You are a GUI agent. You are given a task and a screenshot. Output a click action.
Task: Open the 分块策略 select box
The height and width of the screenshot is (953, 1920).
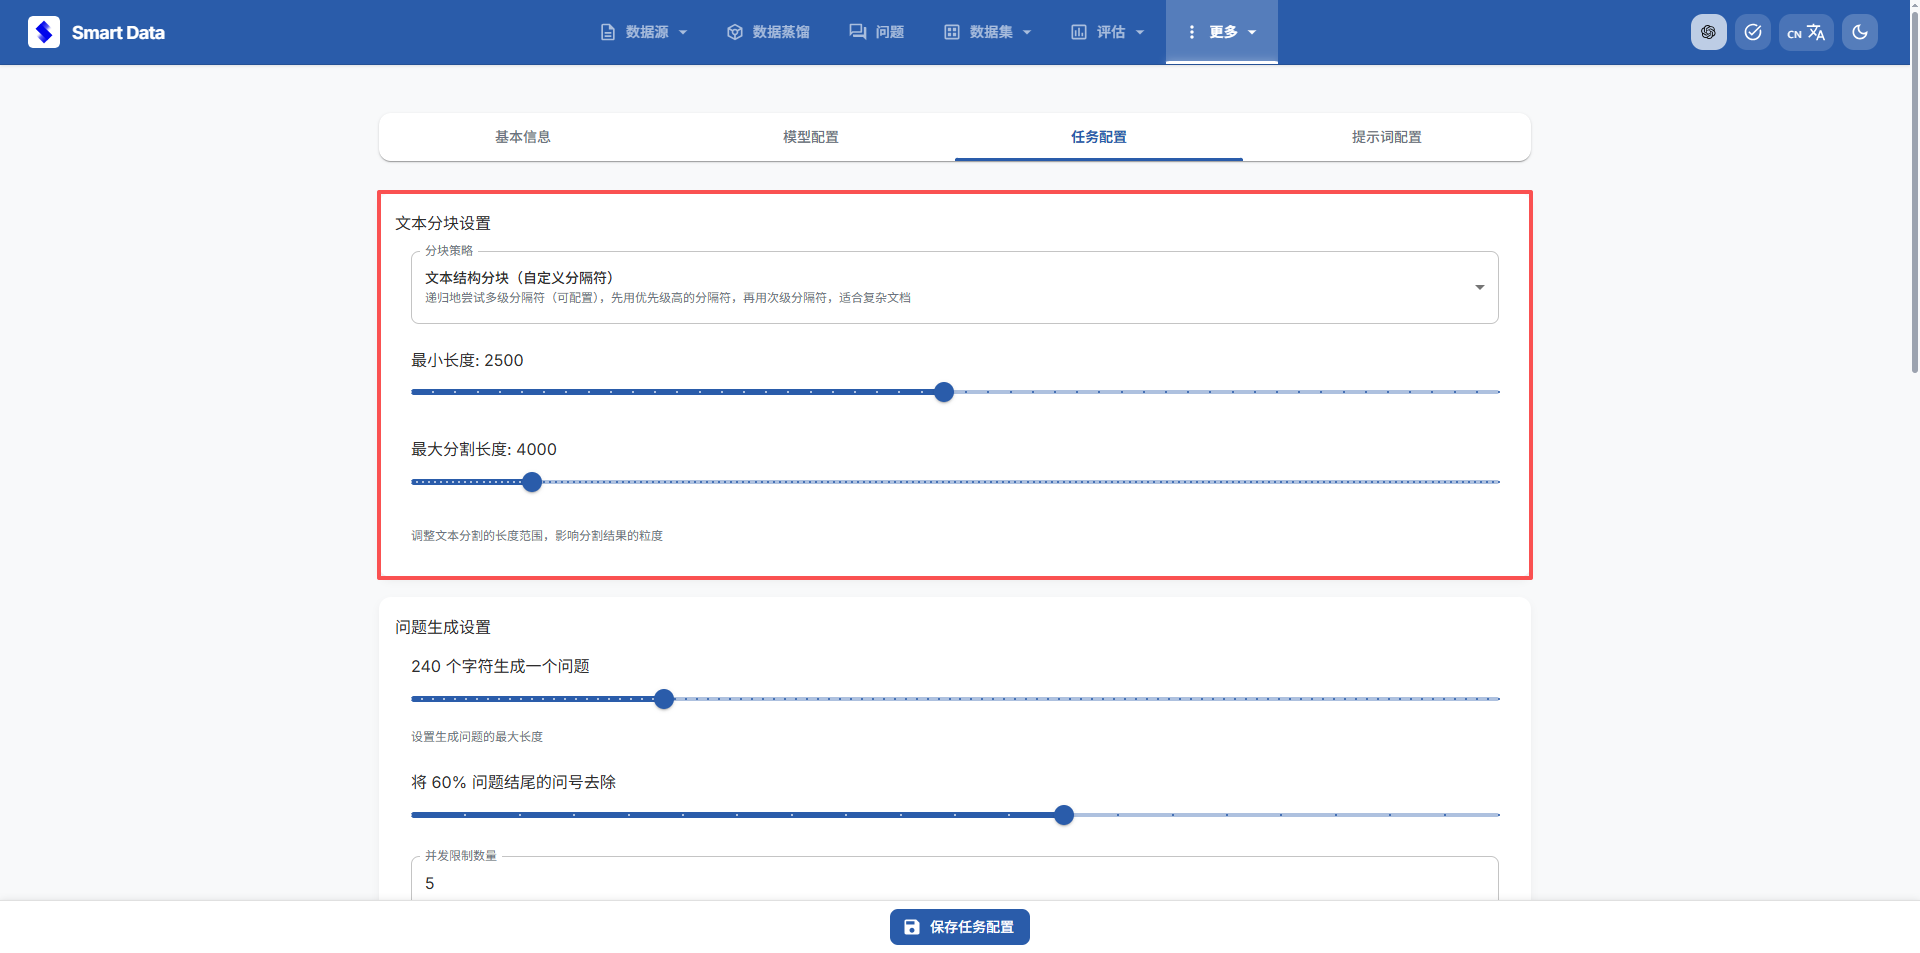coord(954,287)
